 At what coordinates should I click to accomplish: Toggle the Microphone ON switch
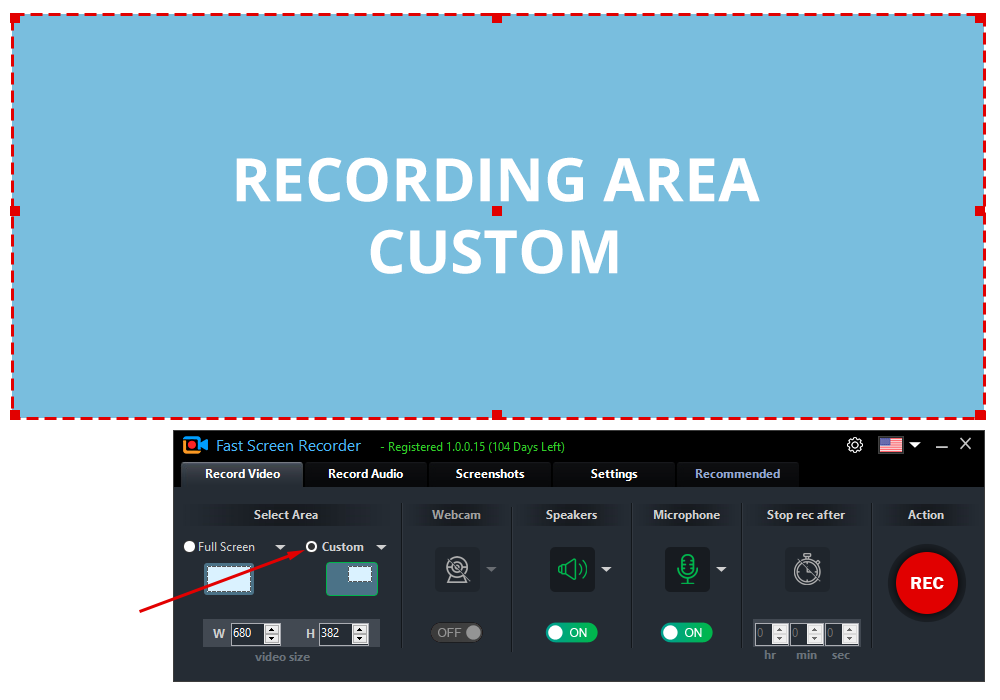tap(687, 632)
